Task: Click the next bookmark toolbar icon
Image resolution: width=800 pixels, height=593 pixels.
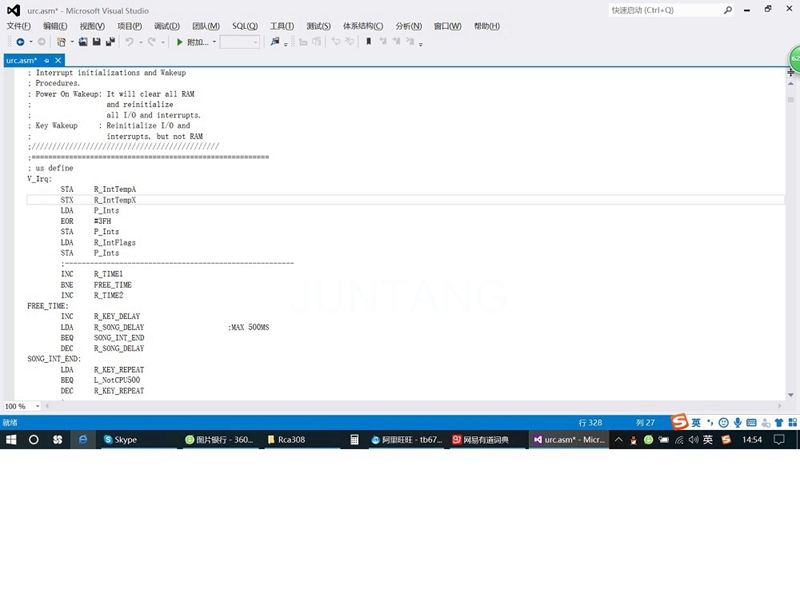Action: [x=396, y=42]
